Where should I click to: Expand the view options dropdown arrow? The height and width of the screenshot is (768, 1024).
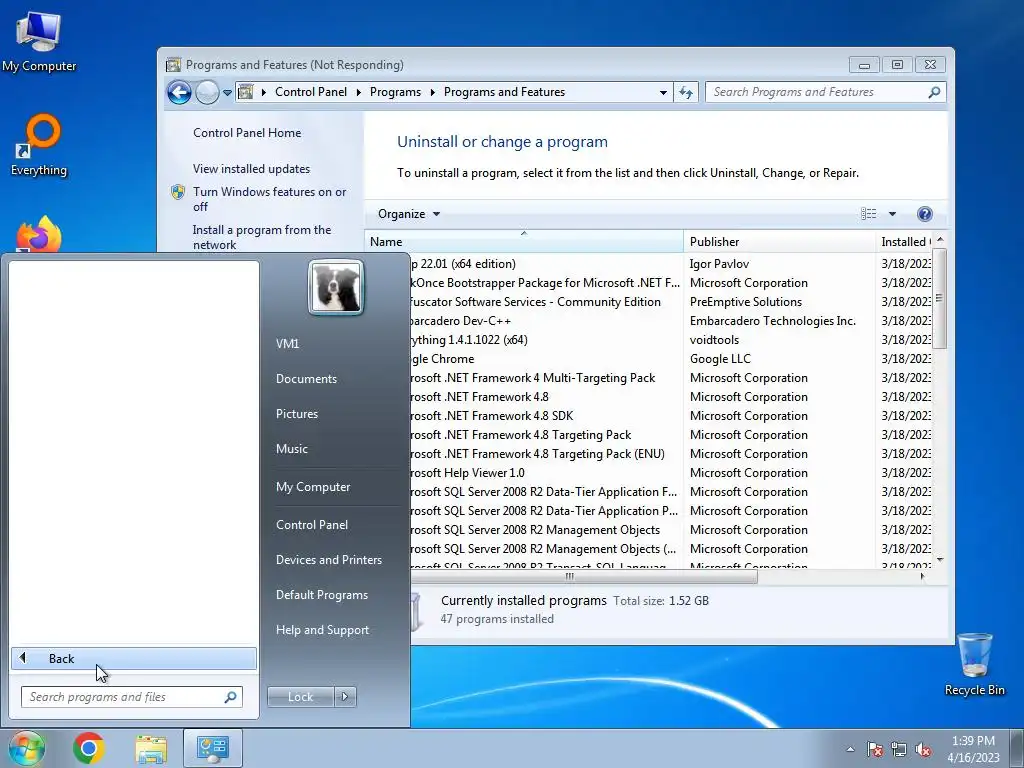tap(892, 214)
